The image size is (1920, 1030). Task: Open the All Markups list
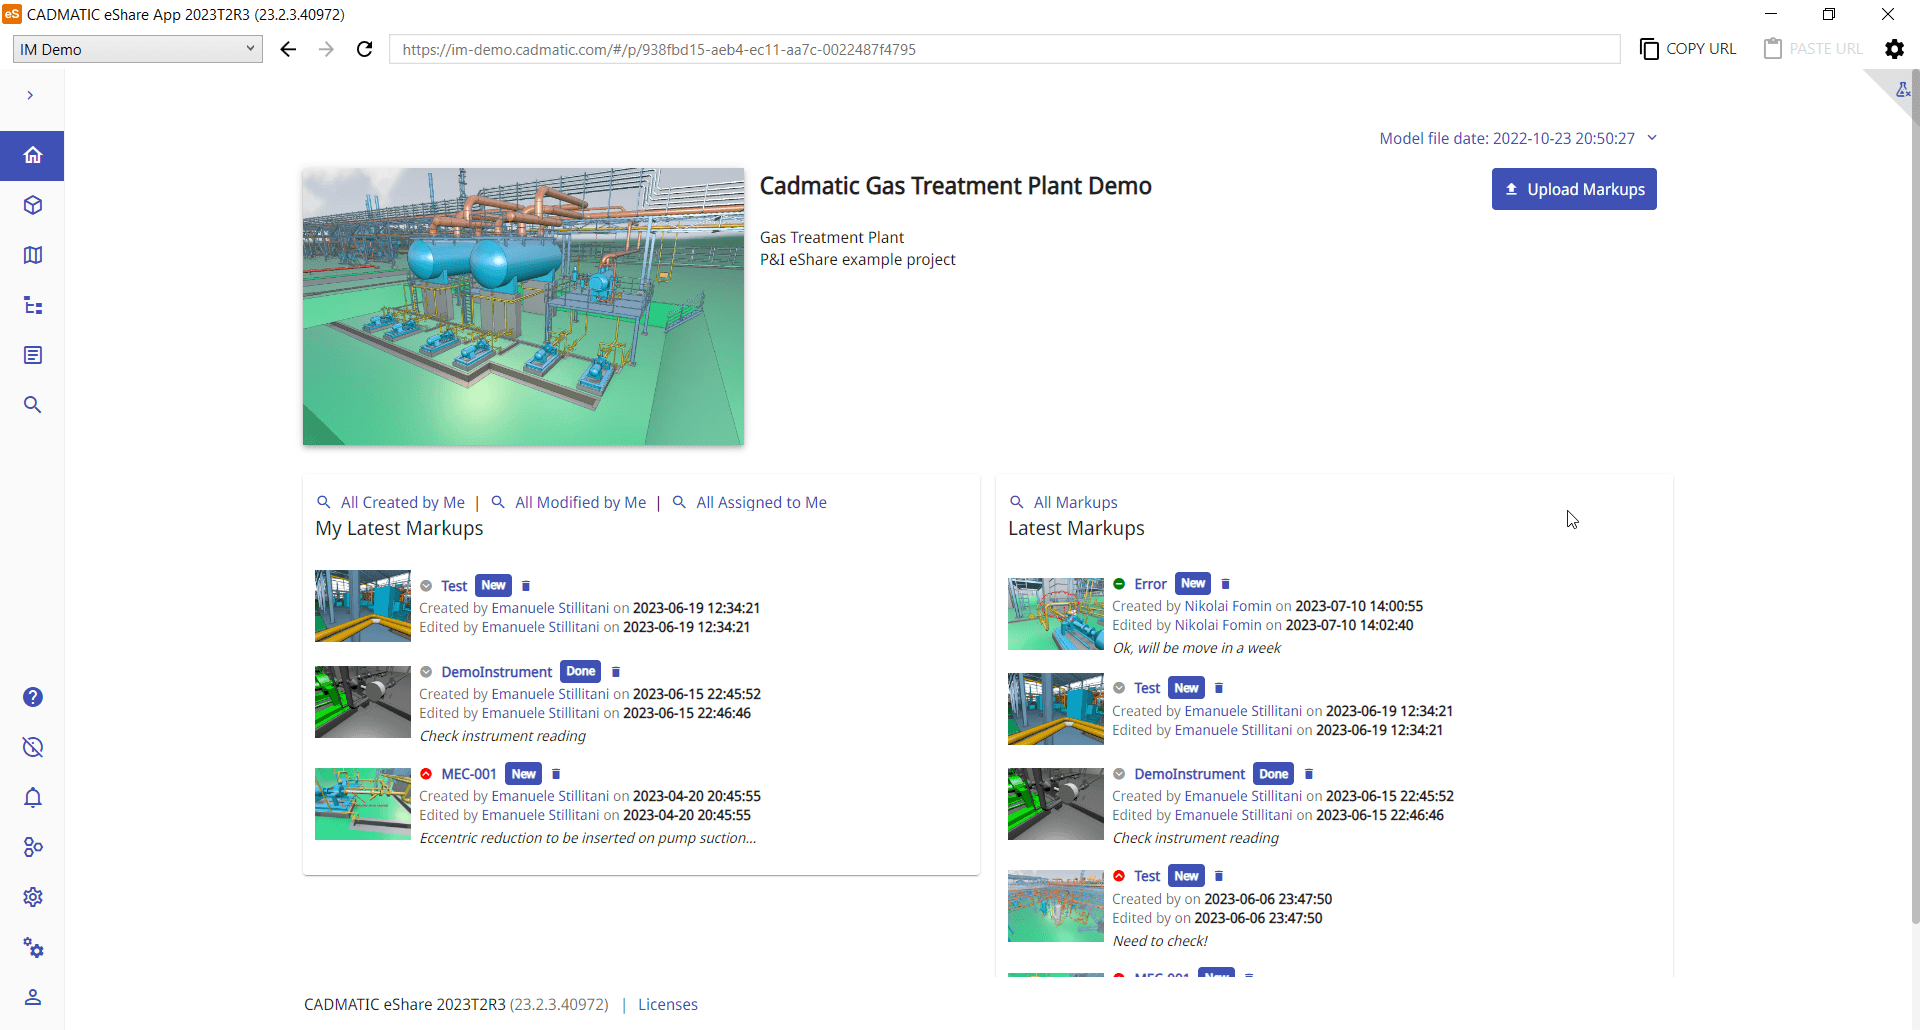(1075, 502)
